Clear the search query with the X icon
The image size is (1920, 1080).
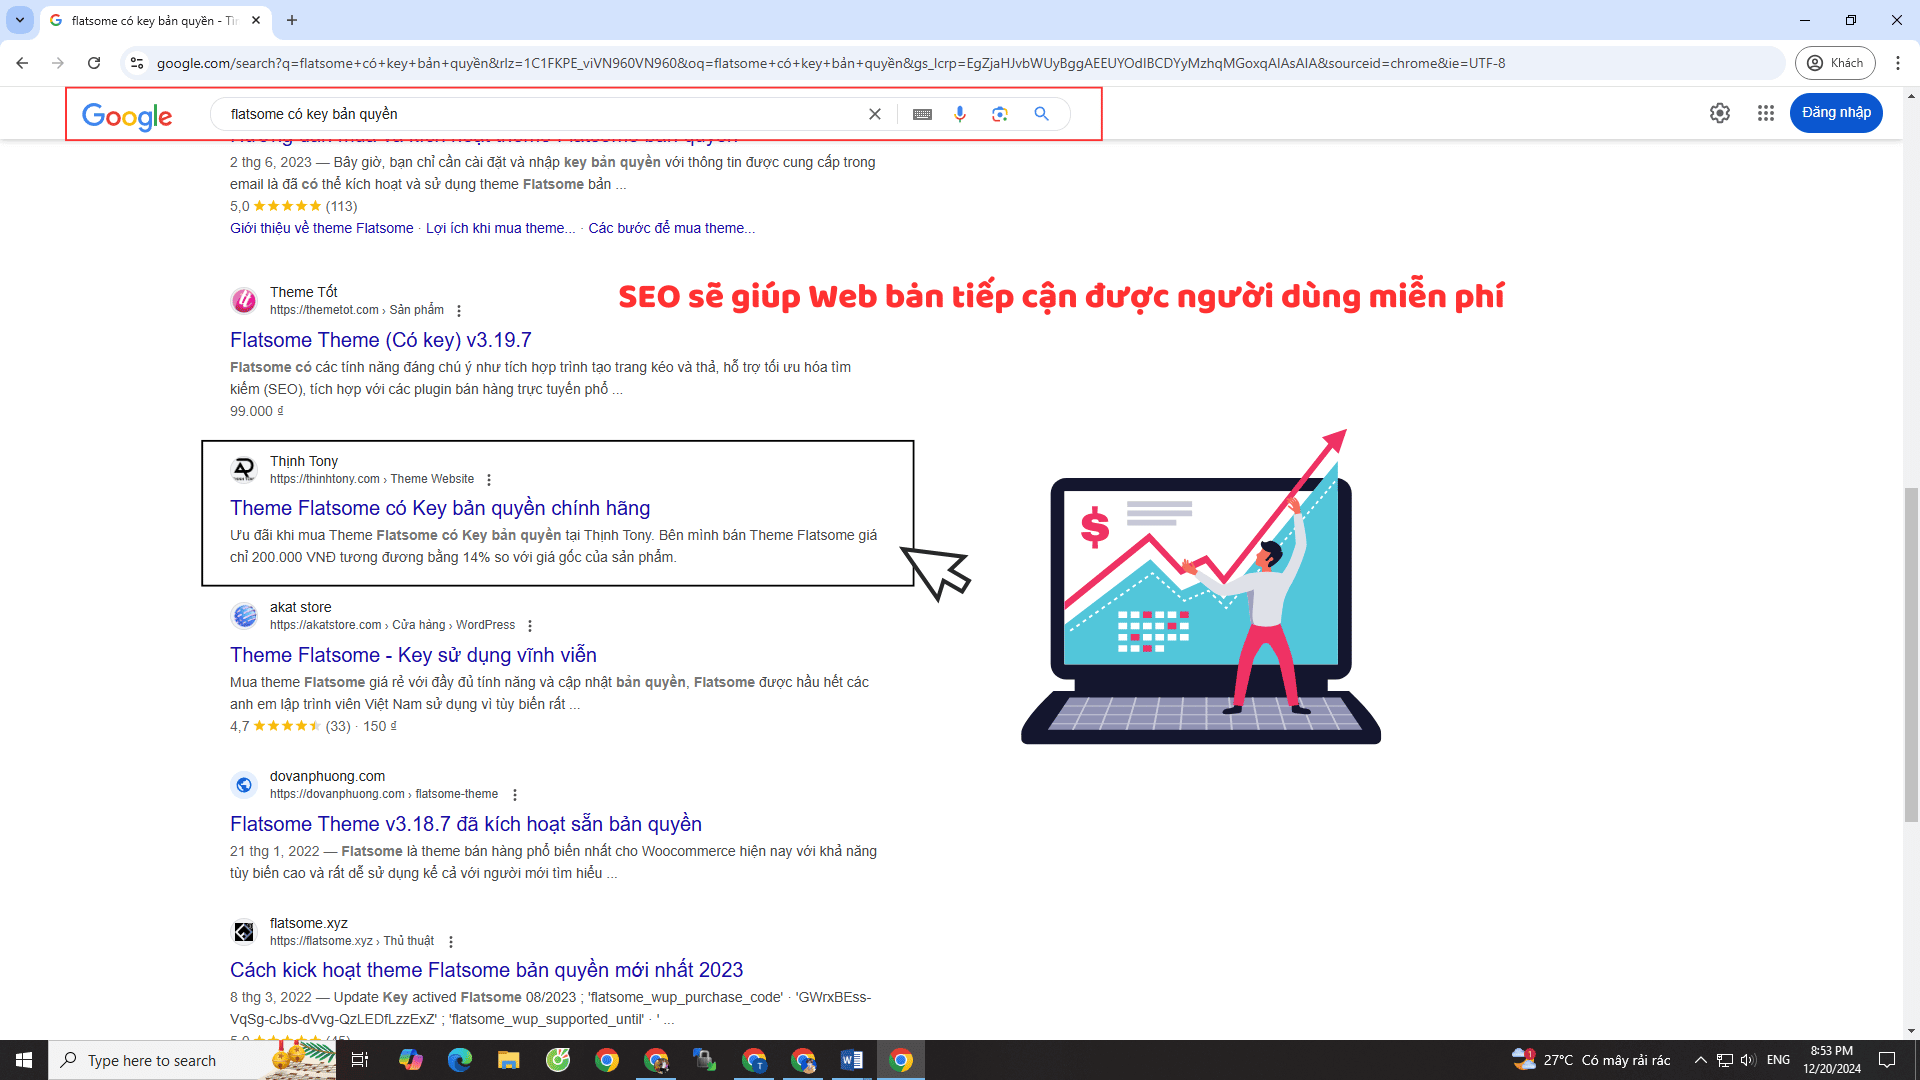point(875,113)
